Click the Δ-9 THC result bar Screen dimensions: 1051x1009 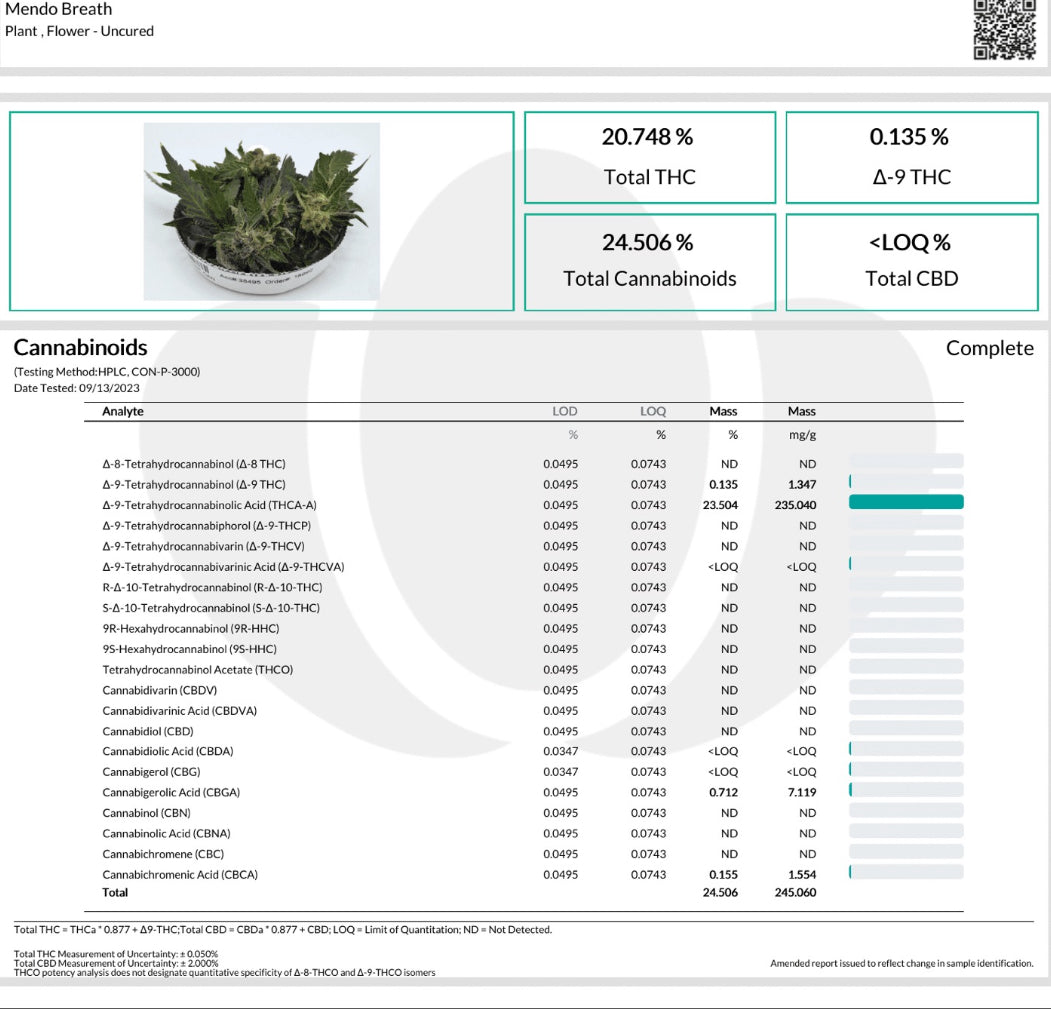click(x=905, y=482)
